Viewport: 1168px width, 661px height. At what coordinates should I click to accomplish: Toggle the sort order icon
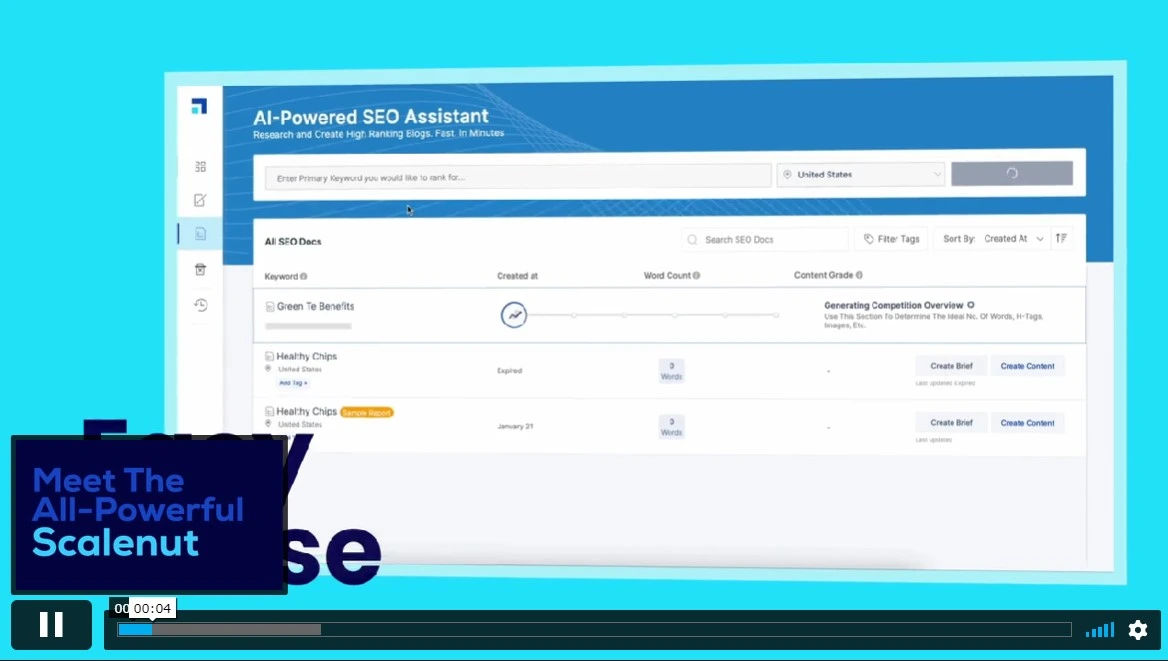point(1061,238)
